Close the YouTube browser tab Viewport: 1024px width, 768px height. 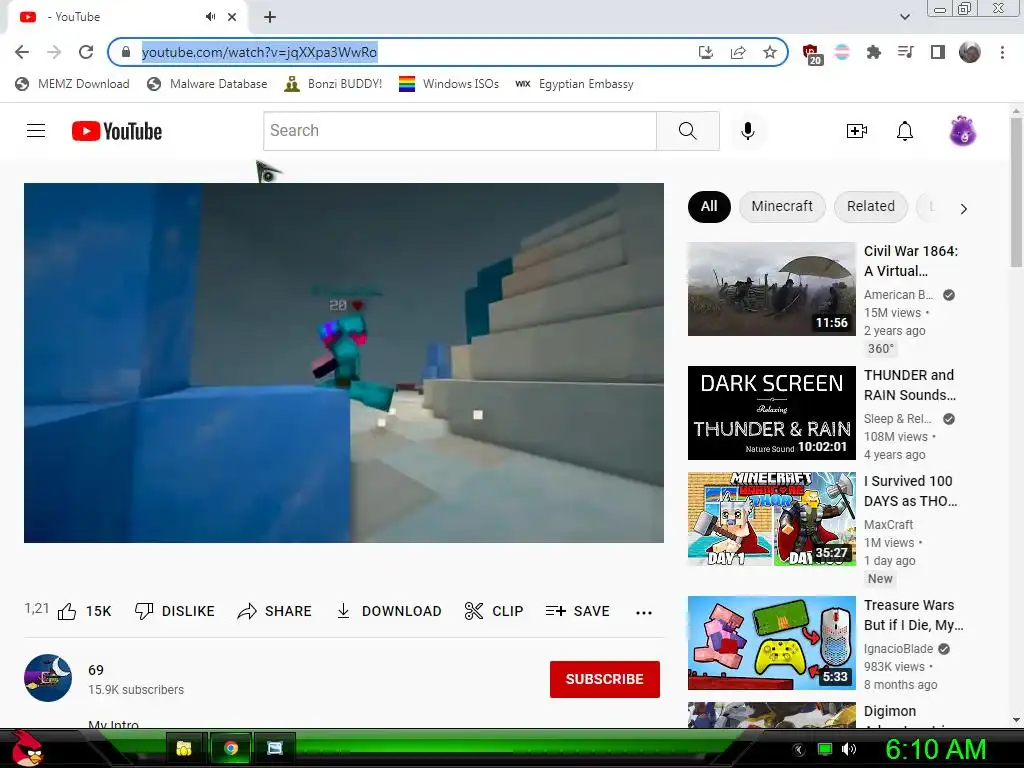click(232, 17)
